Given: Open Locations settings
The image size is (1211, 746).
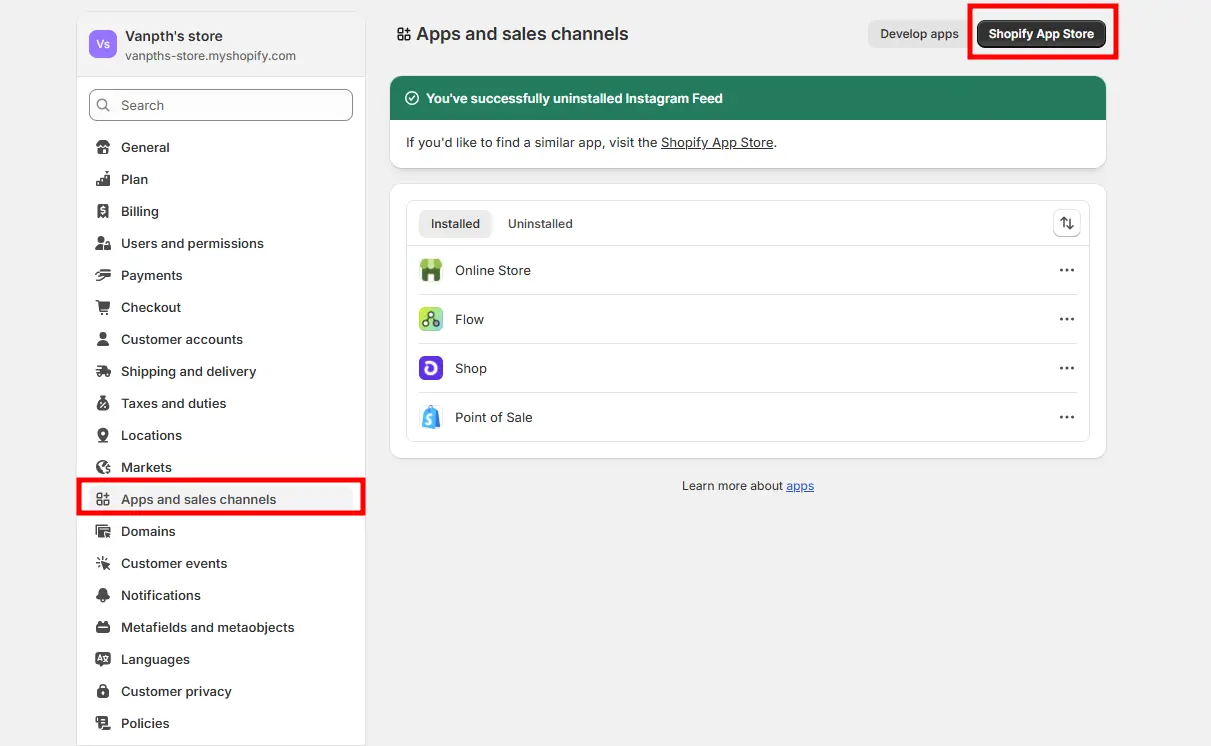Looking at the screenshot, I should pyautogui.click(x=221, y=435).
